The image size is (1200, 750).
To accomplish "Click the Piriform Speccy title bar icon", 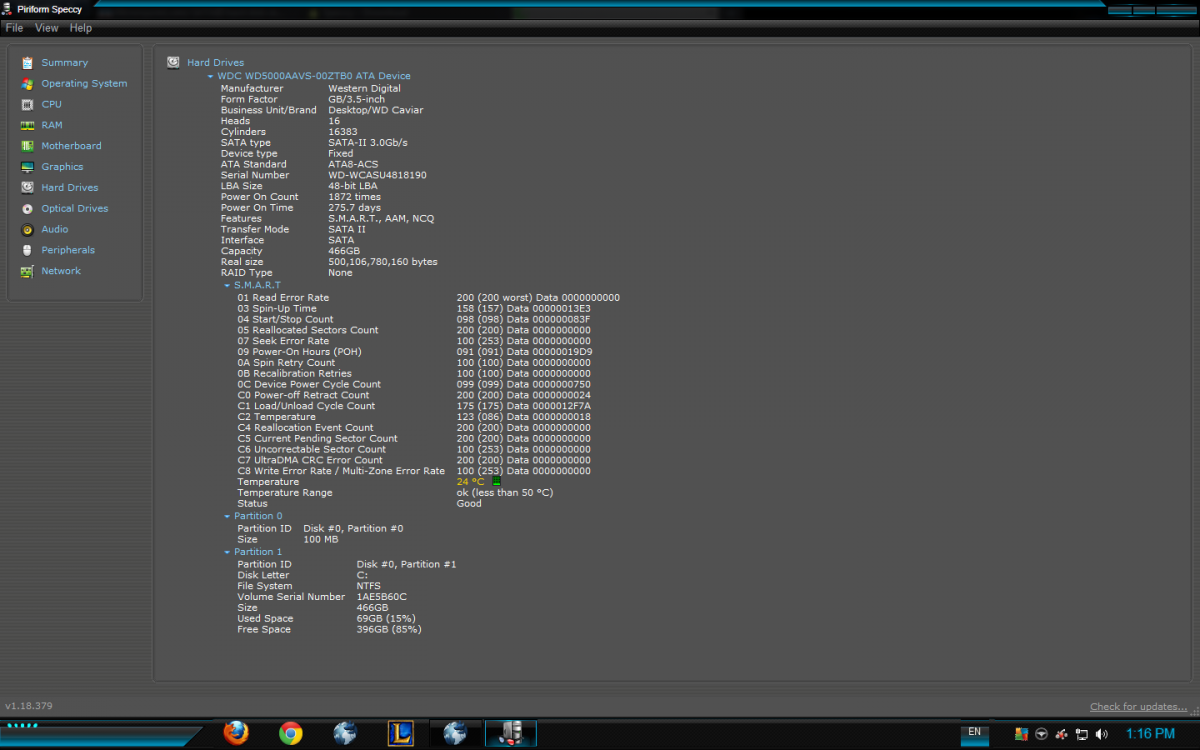I will 7,8.
